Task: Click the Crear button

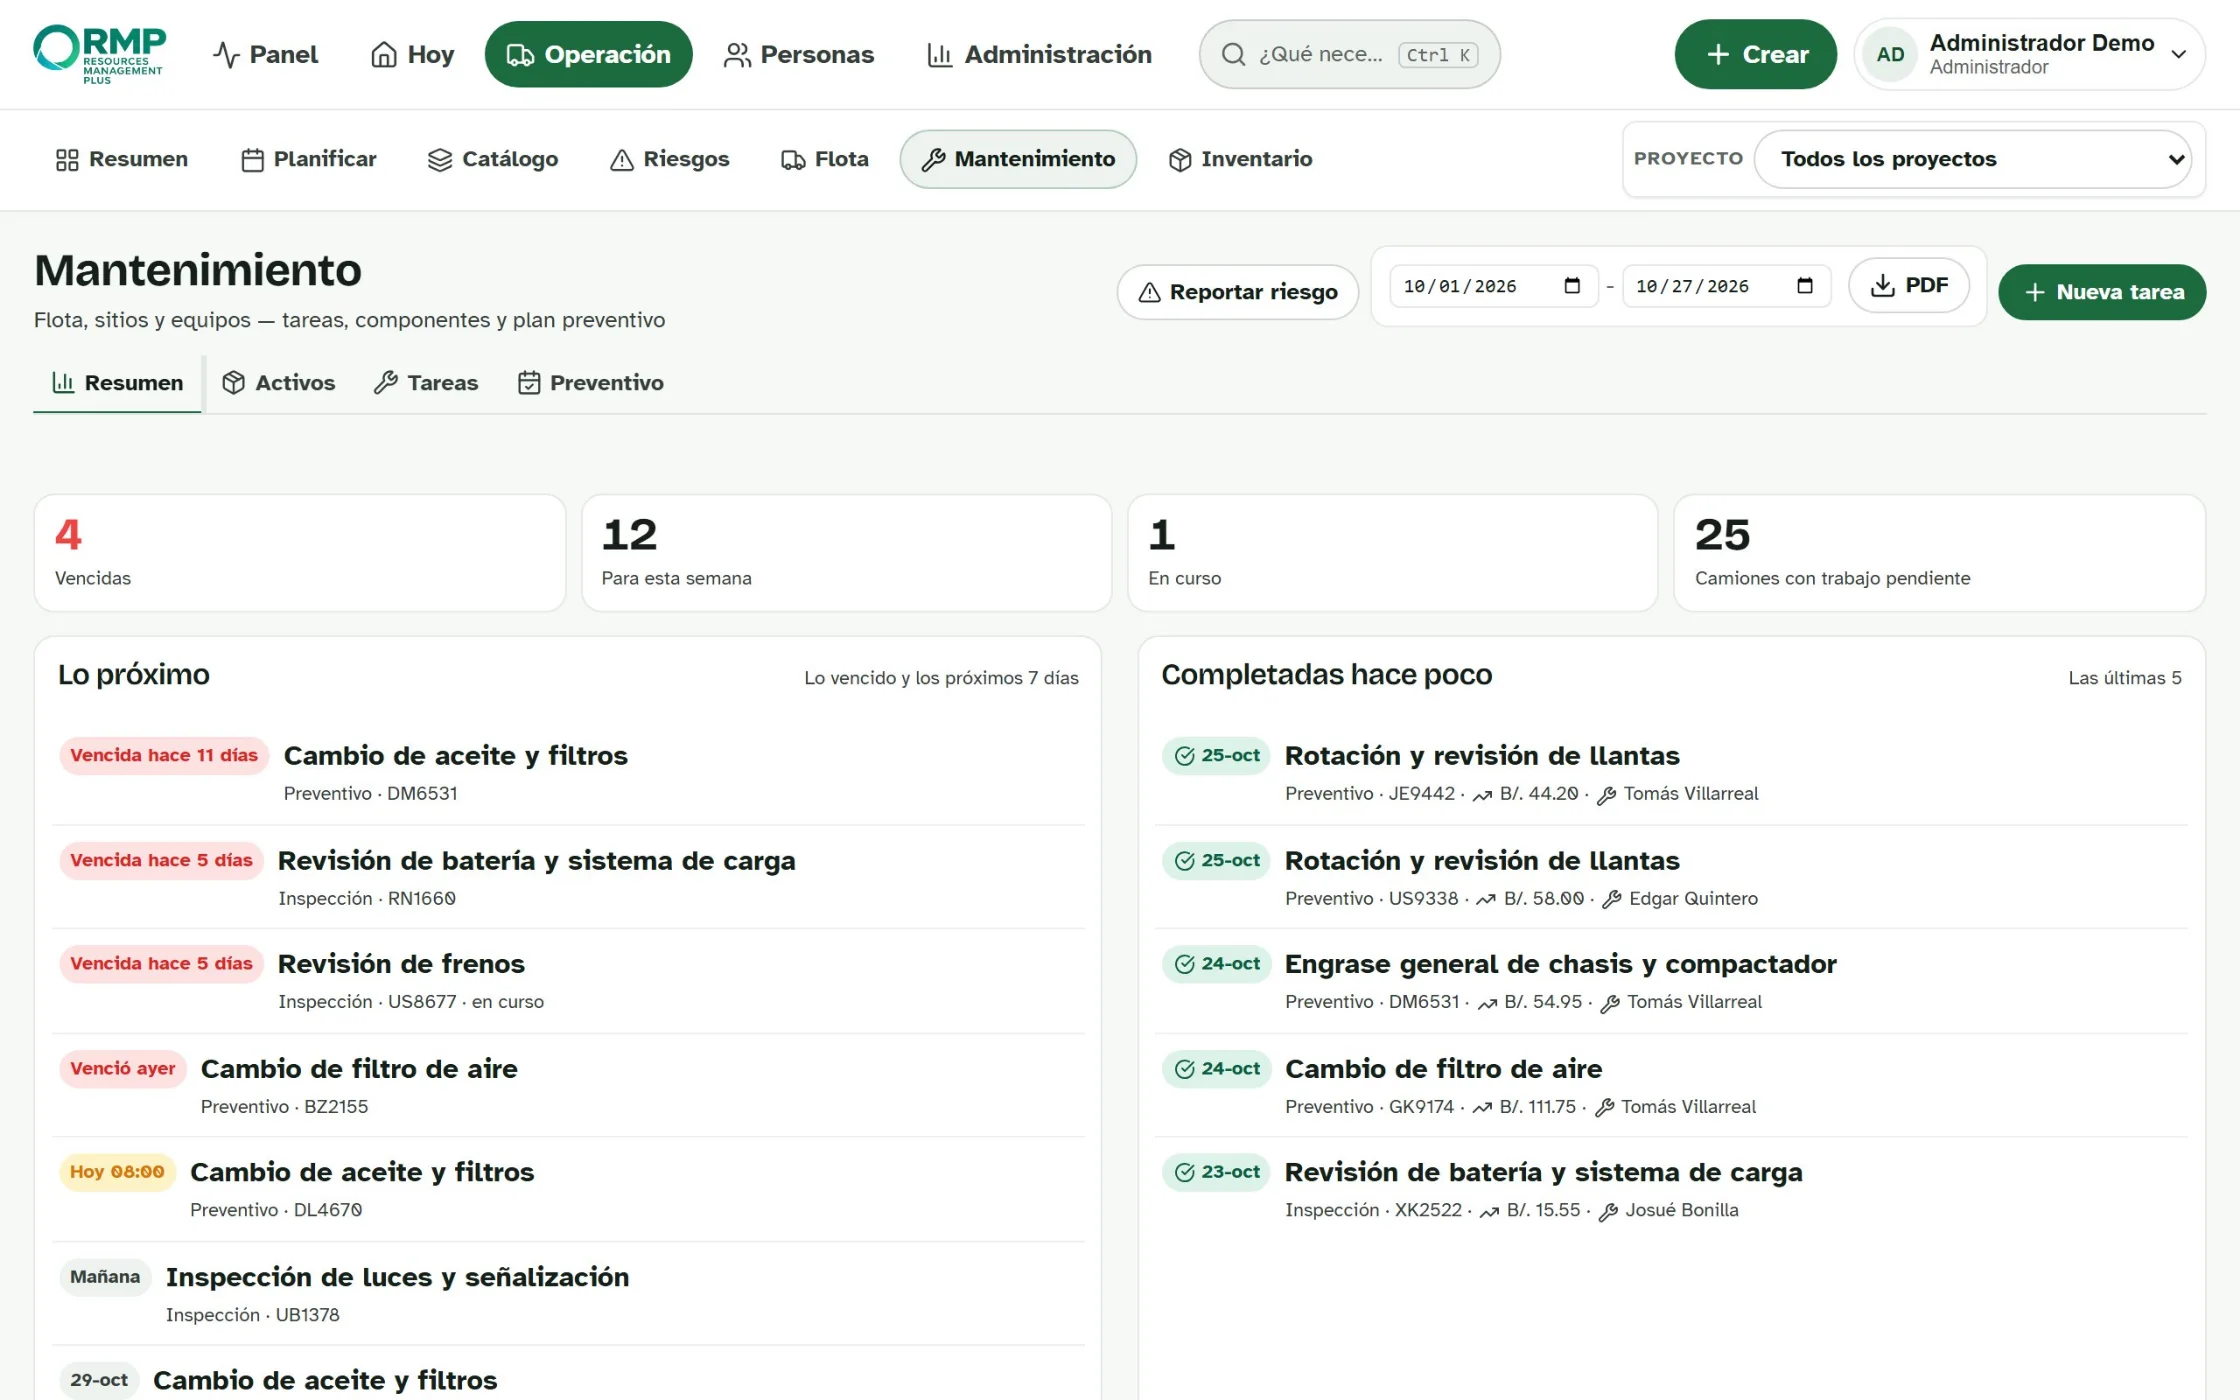Action: (x=1755, y=54)
